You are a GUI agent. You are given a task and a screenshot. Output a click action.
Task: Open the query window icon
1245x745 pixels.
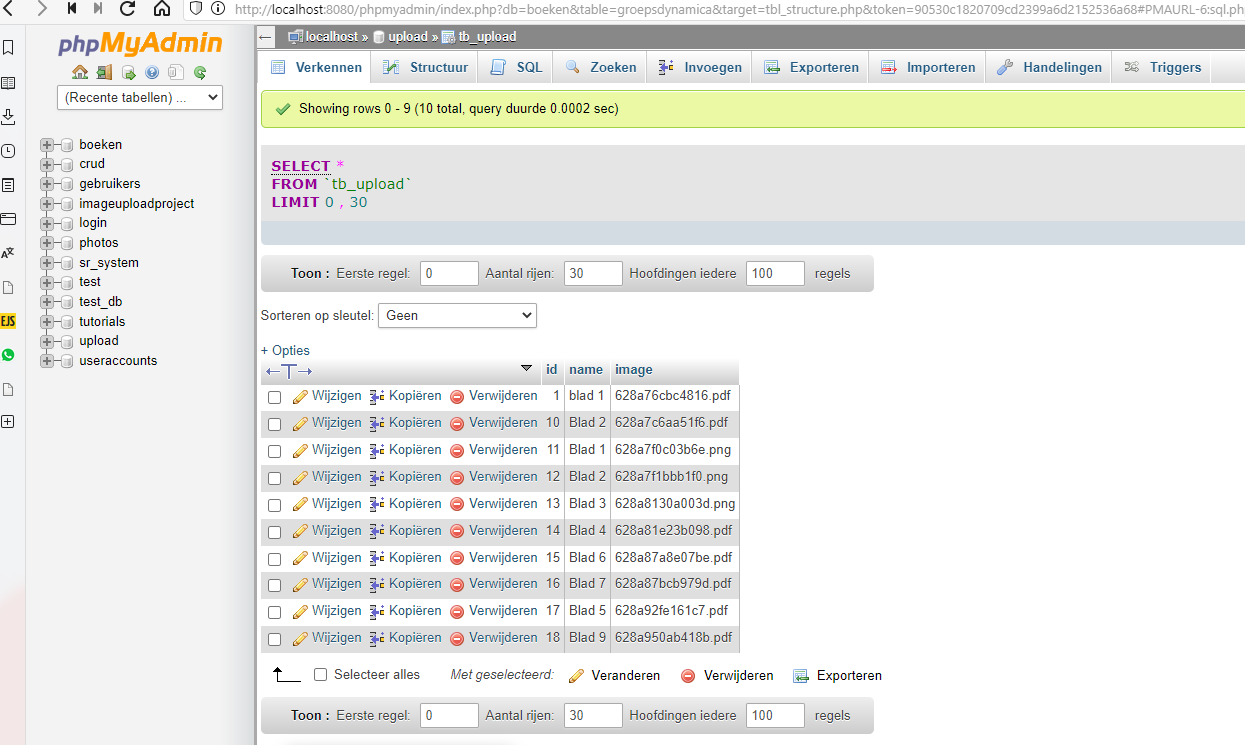point(128,72)
